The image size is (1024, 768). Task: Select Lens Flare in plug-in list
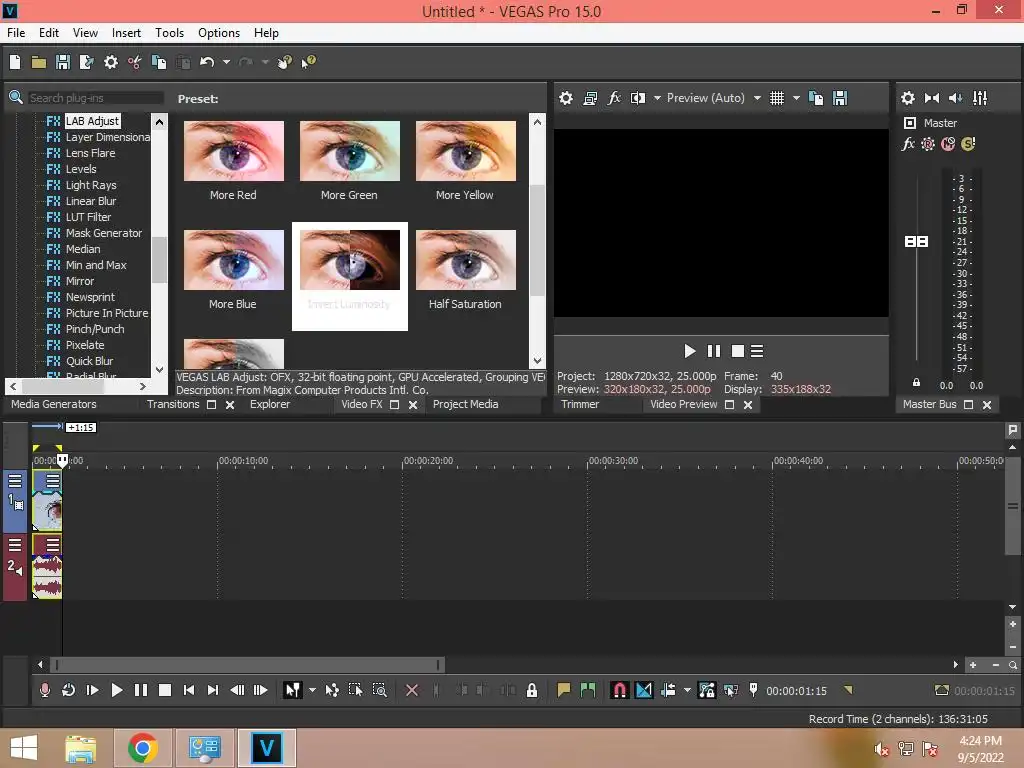coord(90,153)
